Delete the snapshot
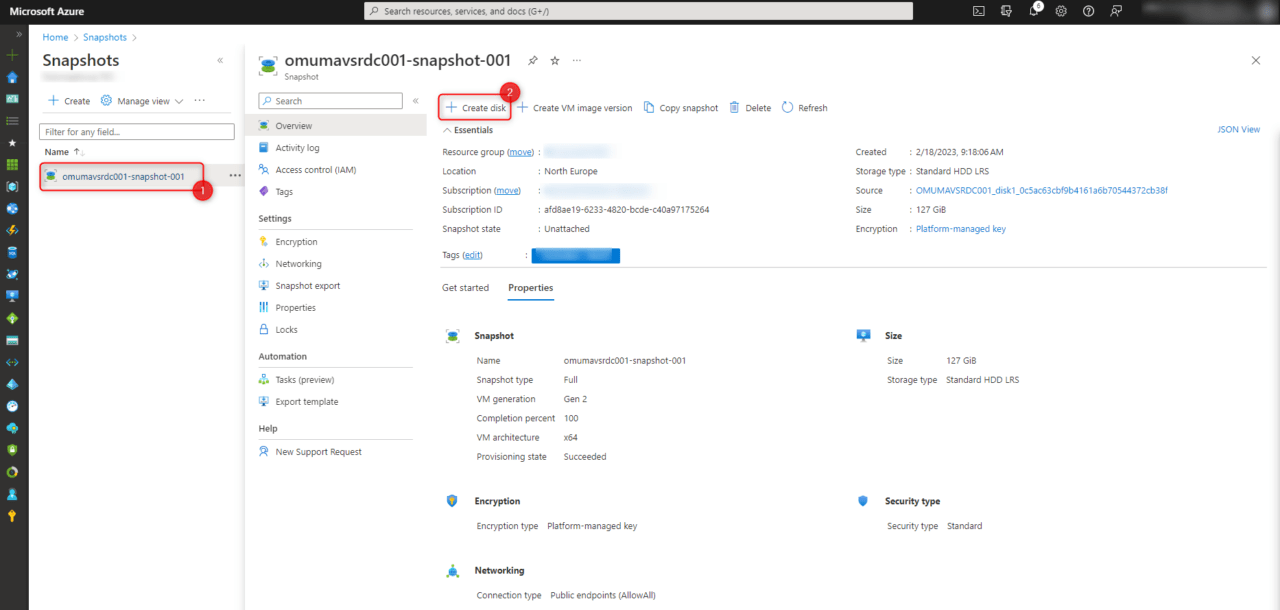The width and height of the screenshot is (1280, 610). 749,107
